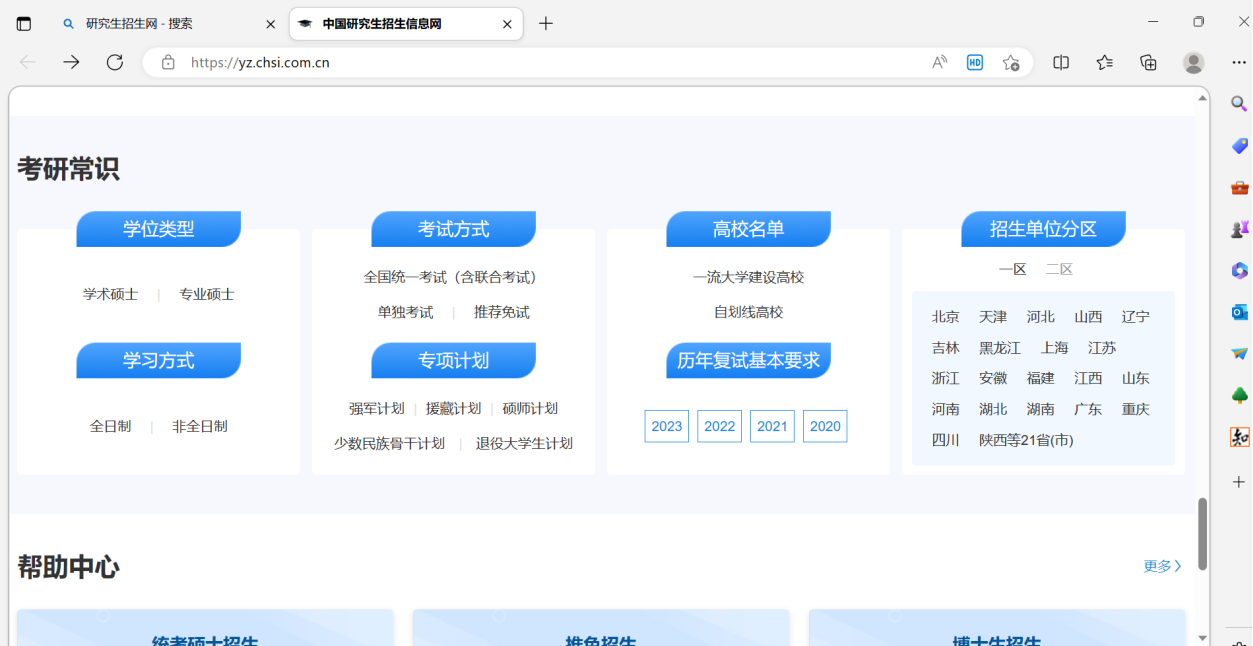This screenshot has height=646, width=1253.
Task: Open the sidebar Search magnifier icon
Action: (x=1239, y=103)
